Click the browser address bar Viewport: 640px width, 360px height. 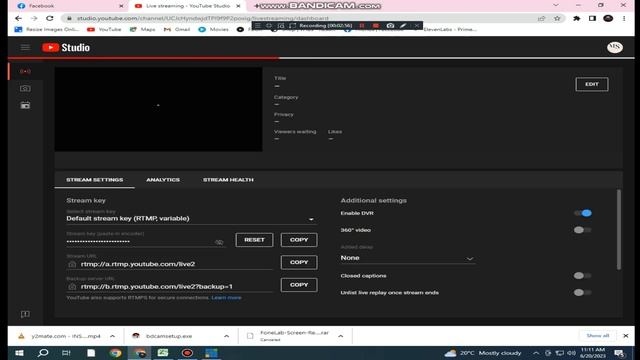(302, 18)
